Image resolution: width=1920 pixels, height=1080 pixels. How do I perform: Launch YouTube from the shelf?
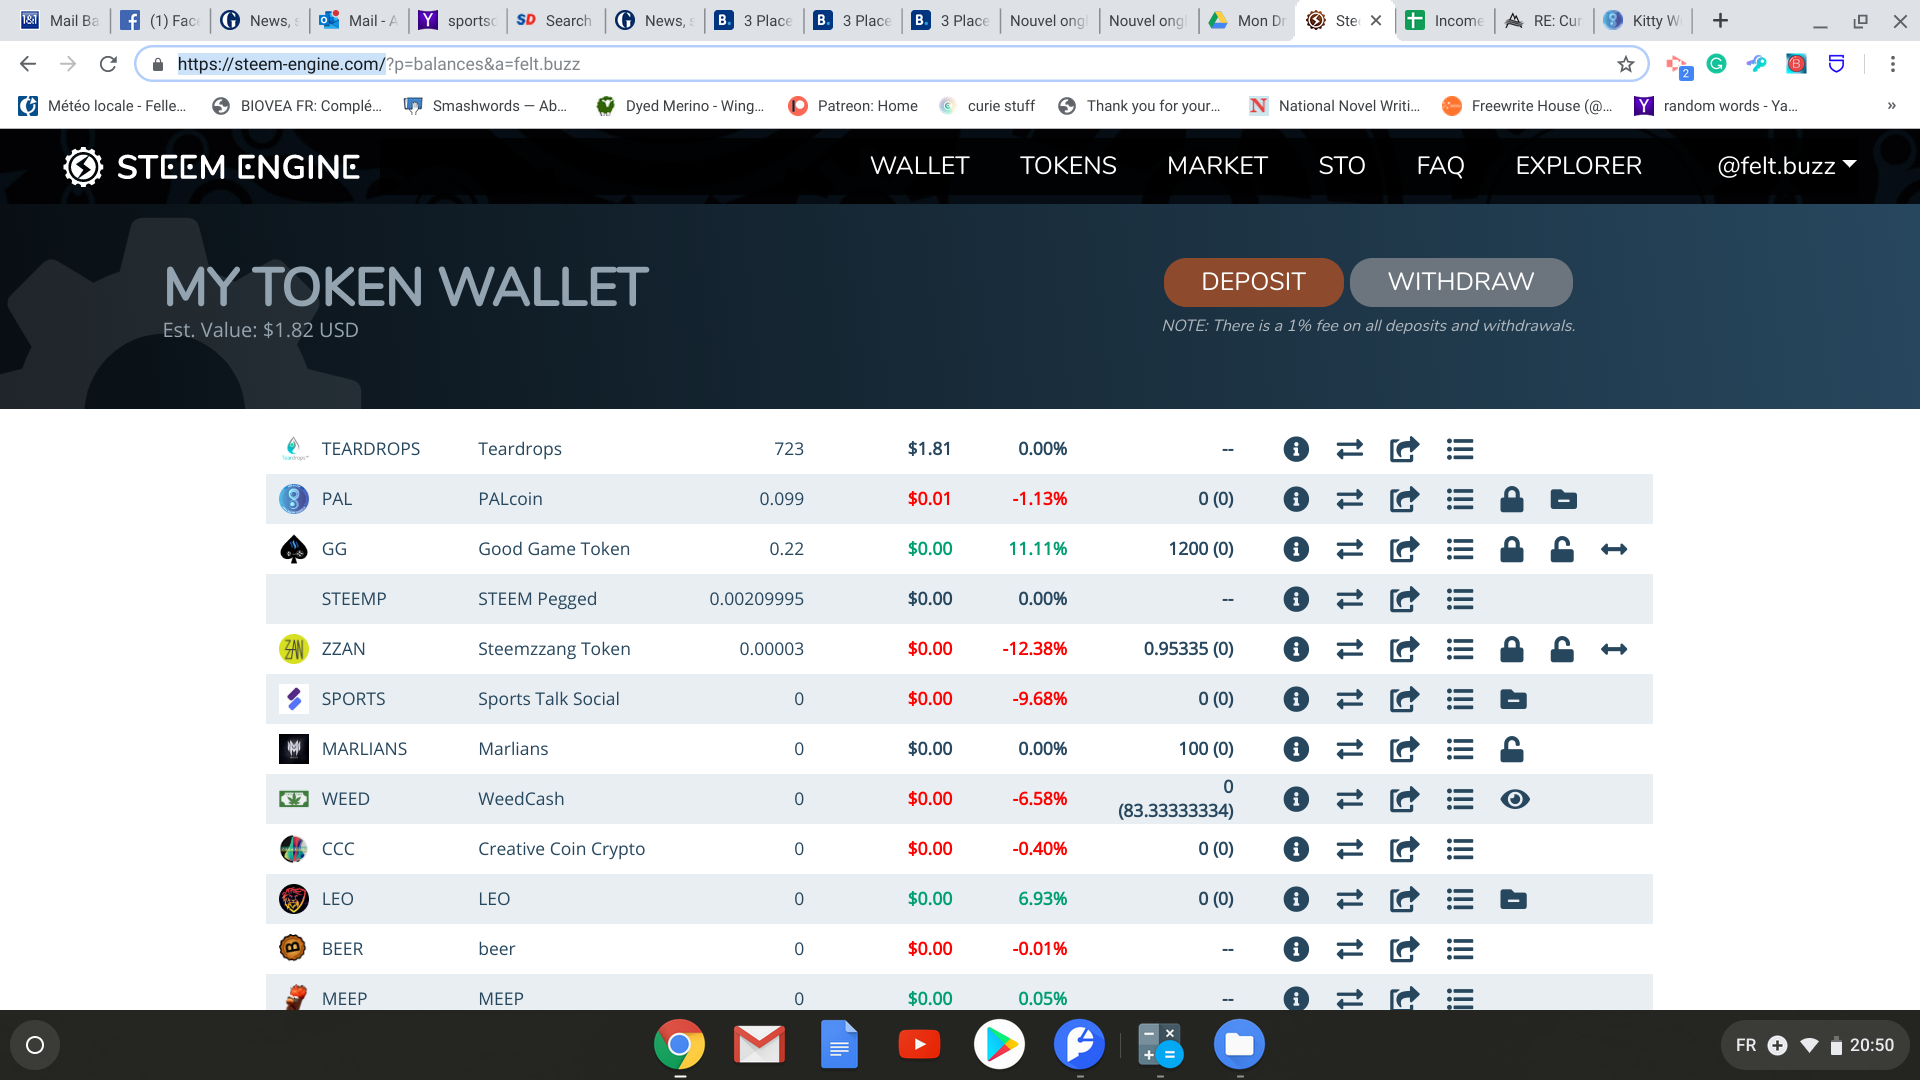(919, 1045)
